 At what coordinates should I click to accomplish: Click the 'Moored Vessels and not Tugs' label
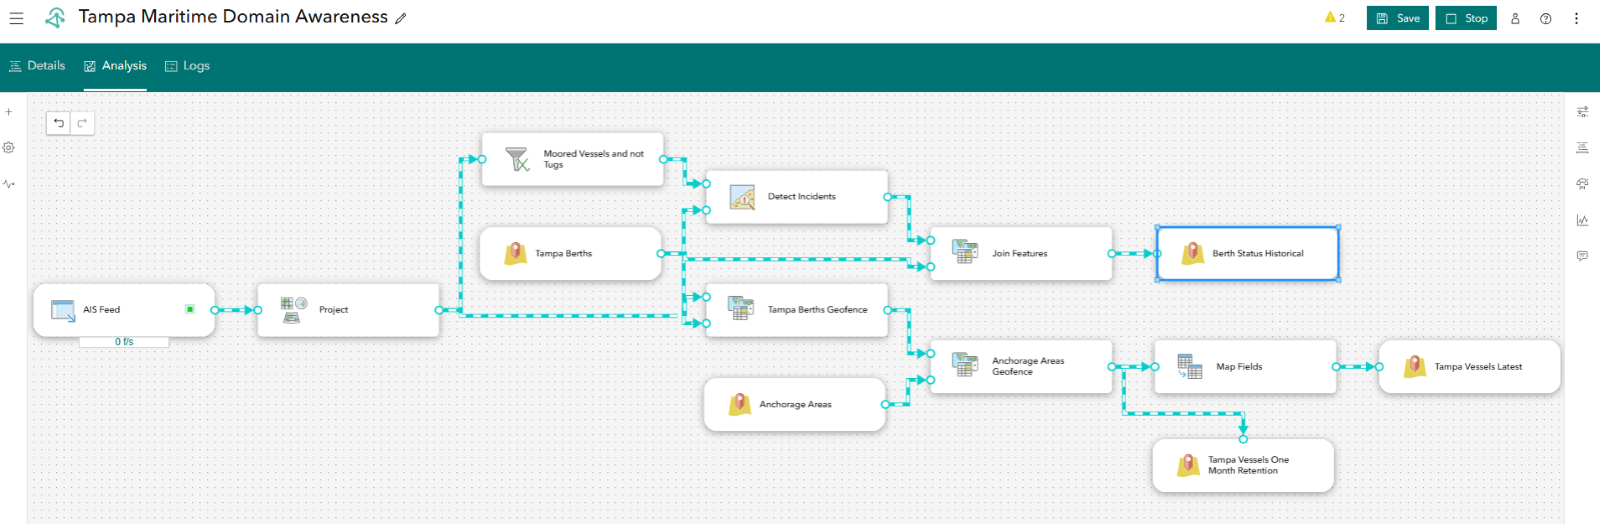[593, 159]
